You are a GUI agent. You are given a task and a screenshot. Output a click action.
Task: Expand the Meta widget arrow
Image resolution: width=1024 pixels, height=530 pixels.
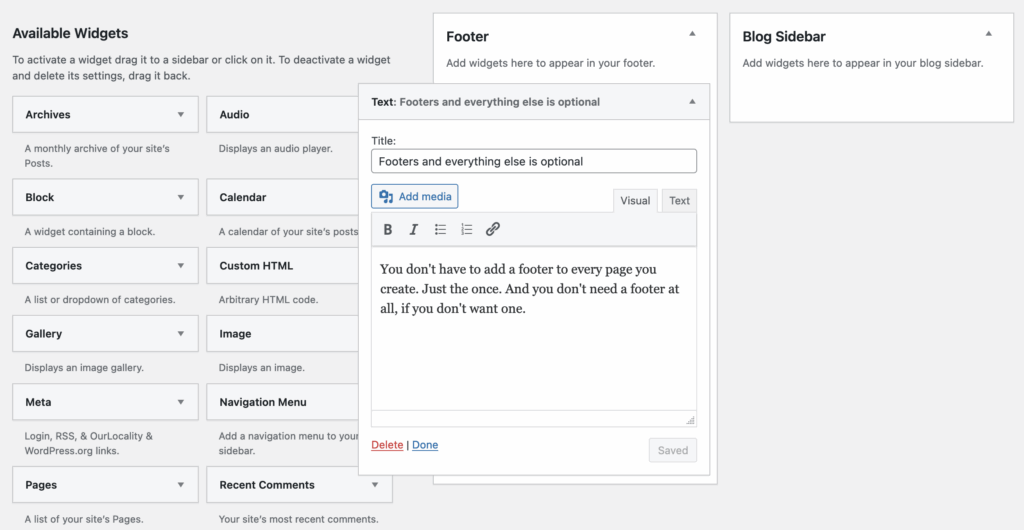181,402
